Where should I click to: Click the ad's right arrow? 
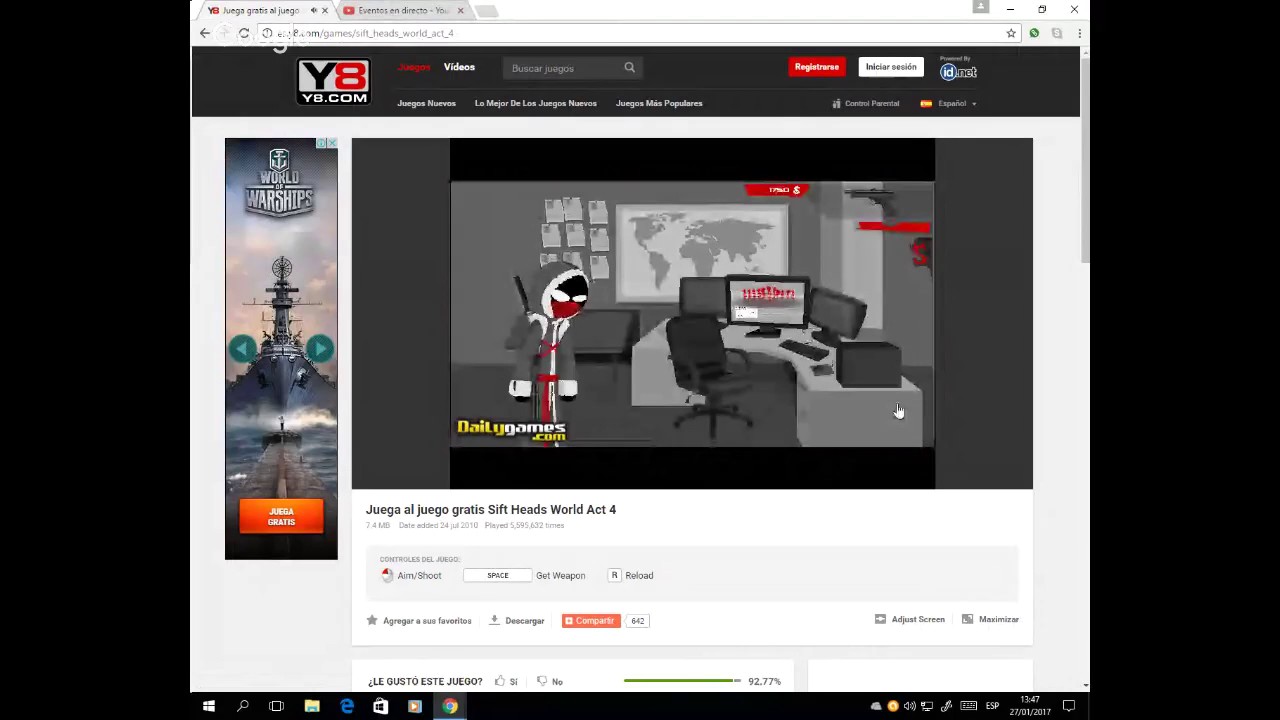point(320,348)
